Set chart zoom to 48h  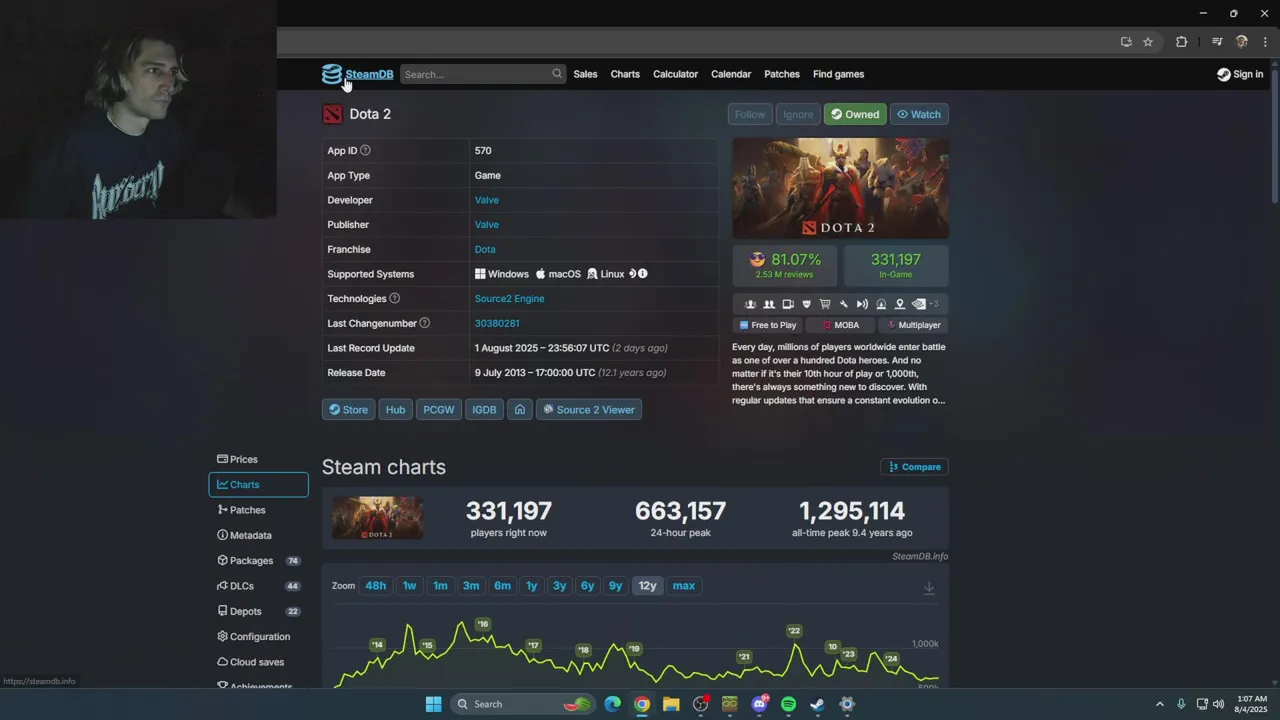click(x=376, y=586)
